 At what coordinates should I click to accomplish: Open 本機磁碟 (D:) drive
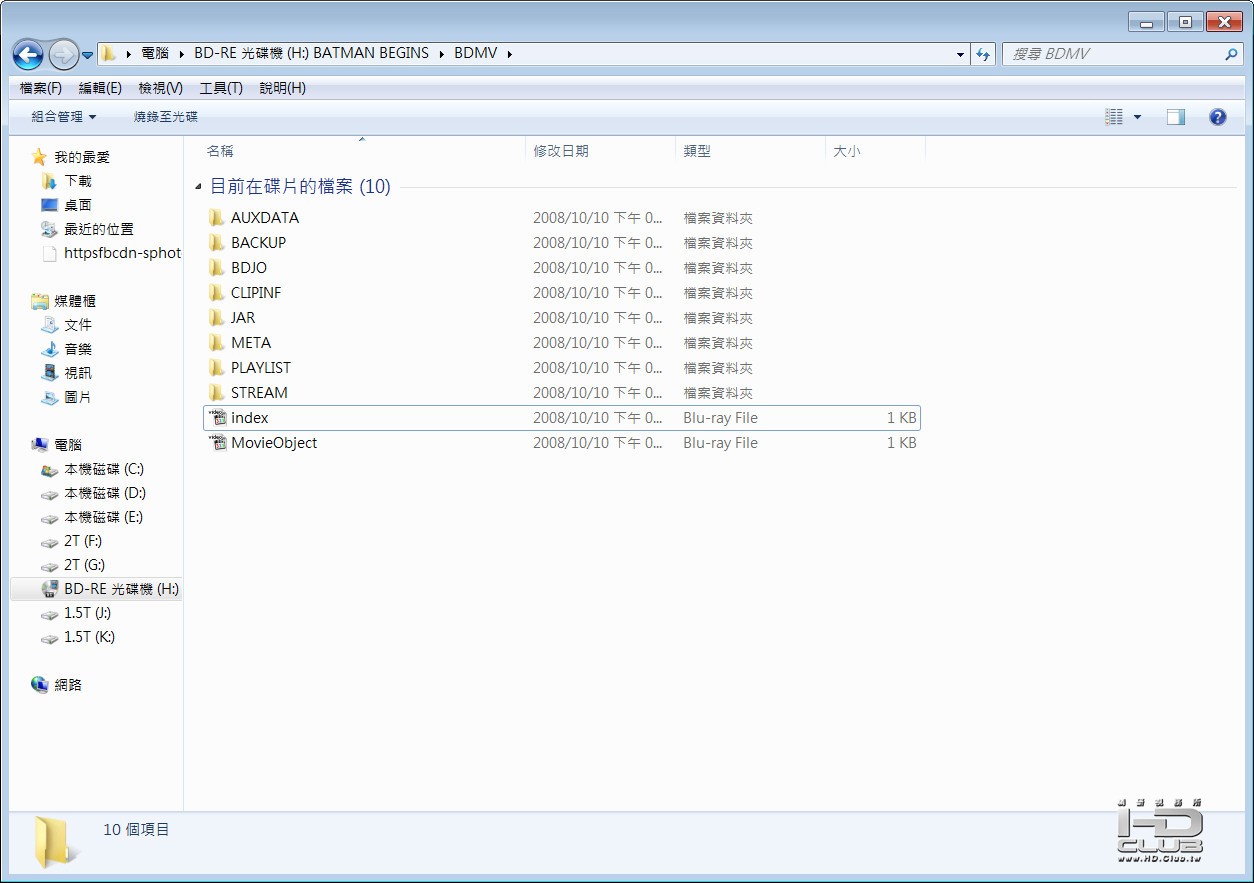click(105, 493)
